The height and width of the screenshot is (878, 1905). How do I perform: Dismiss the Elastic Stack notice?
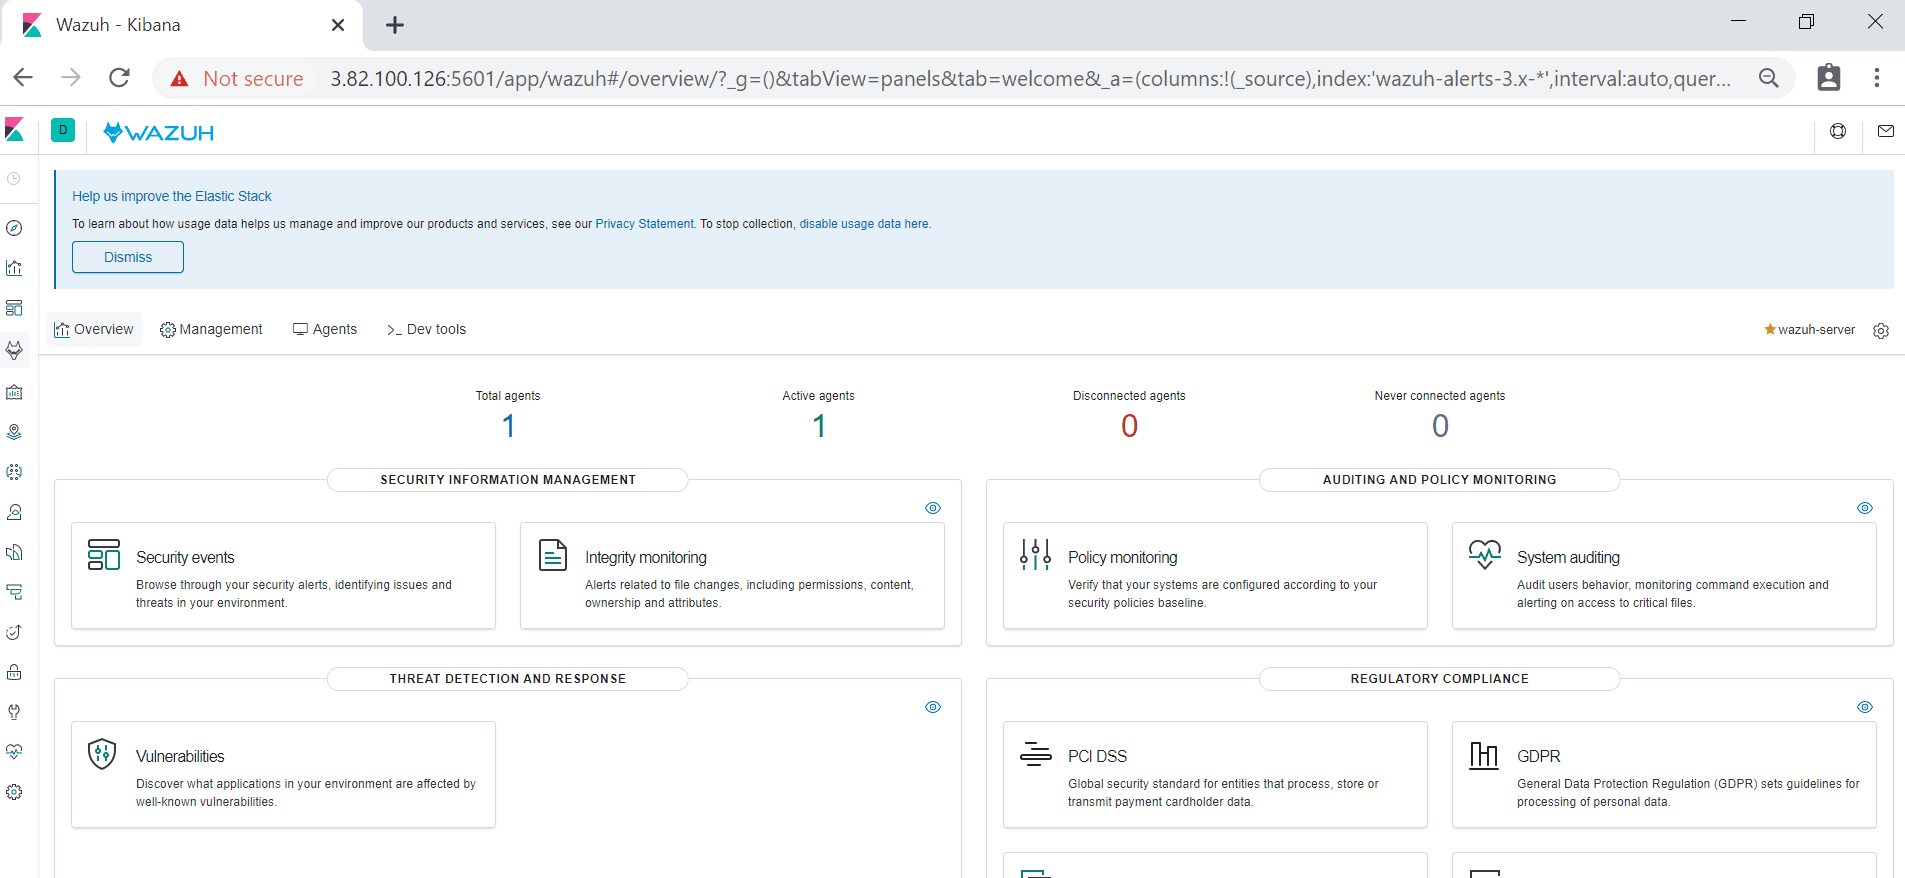(128, 257)
